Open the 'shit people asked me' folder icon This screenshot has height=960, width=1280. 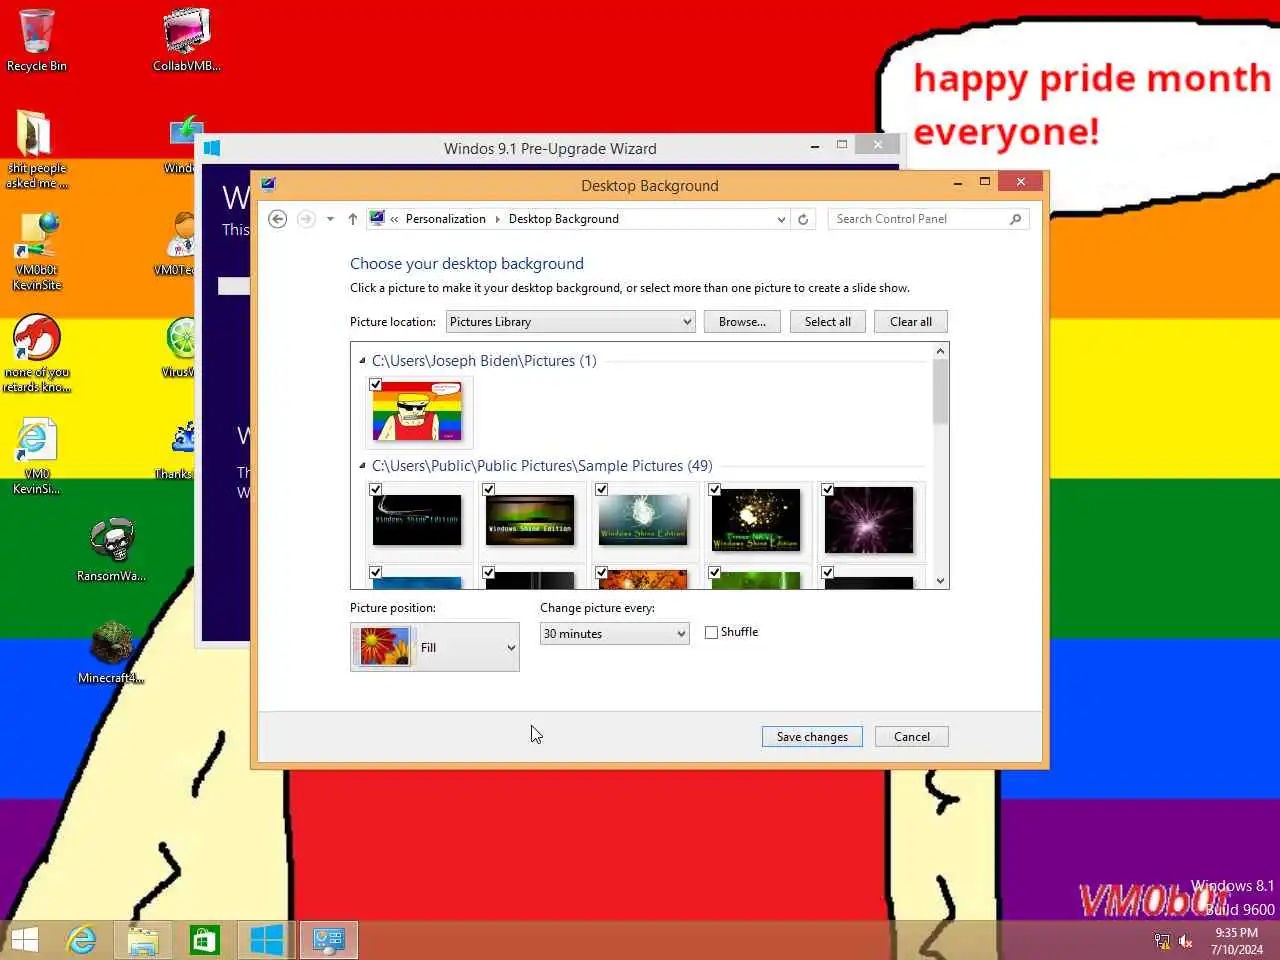37,148
